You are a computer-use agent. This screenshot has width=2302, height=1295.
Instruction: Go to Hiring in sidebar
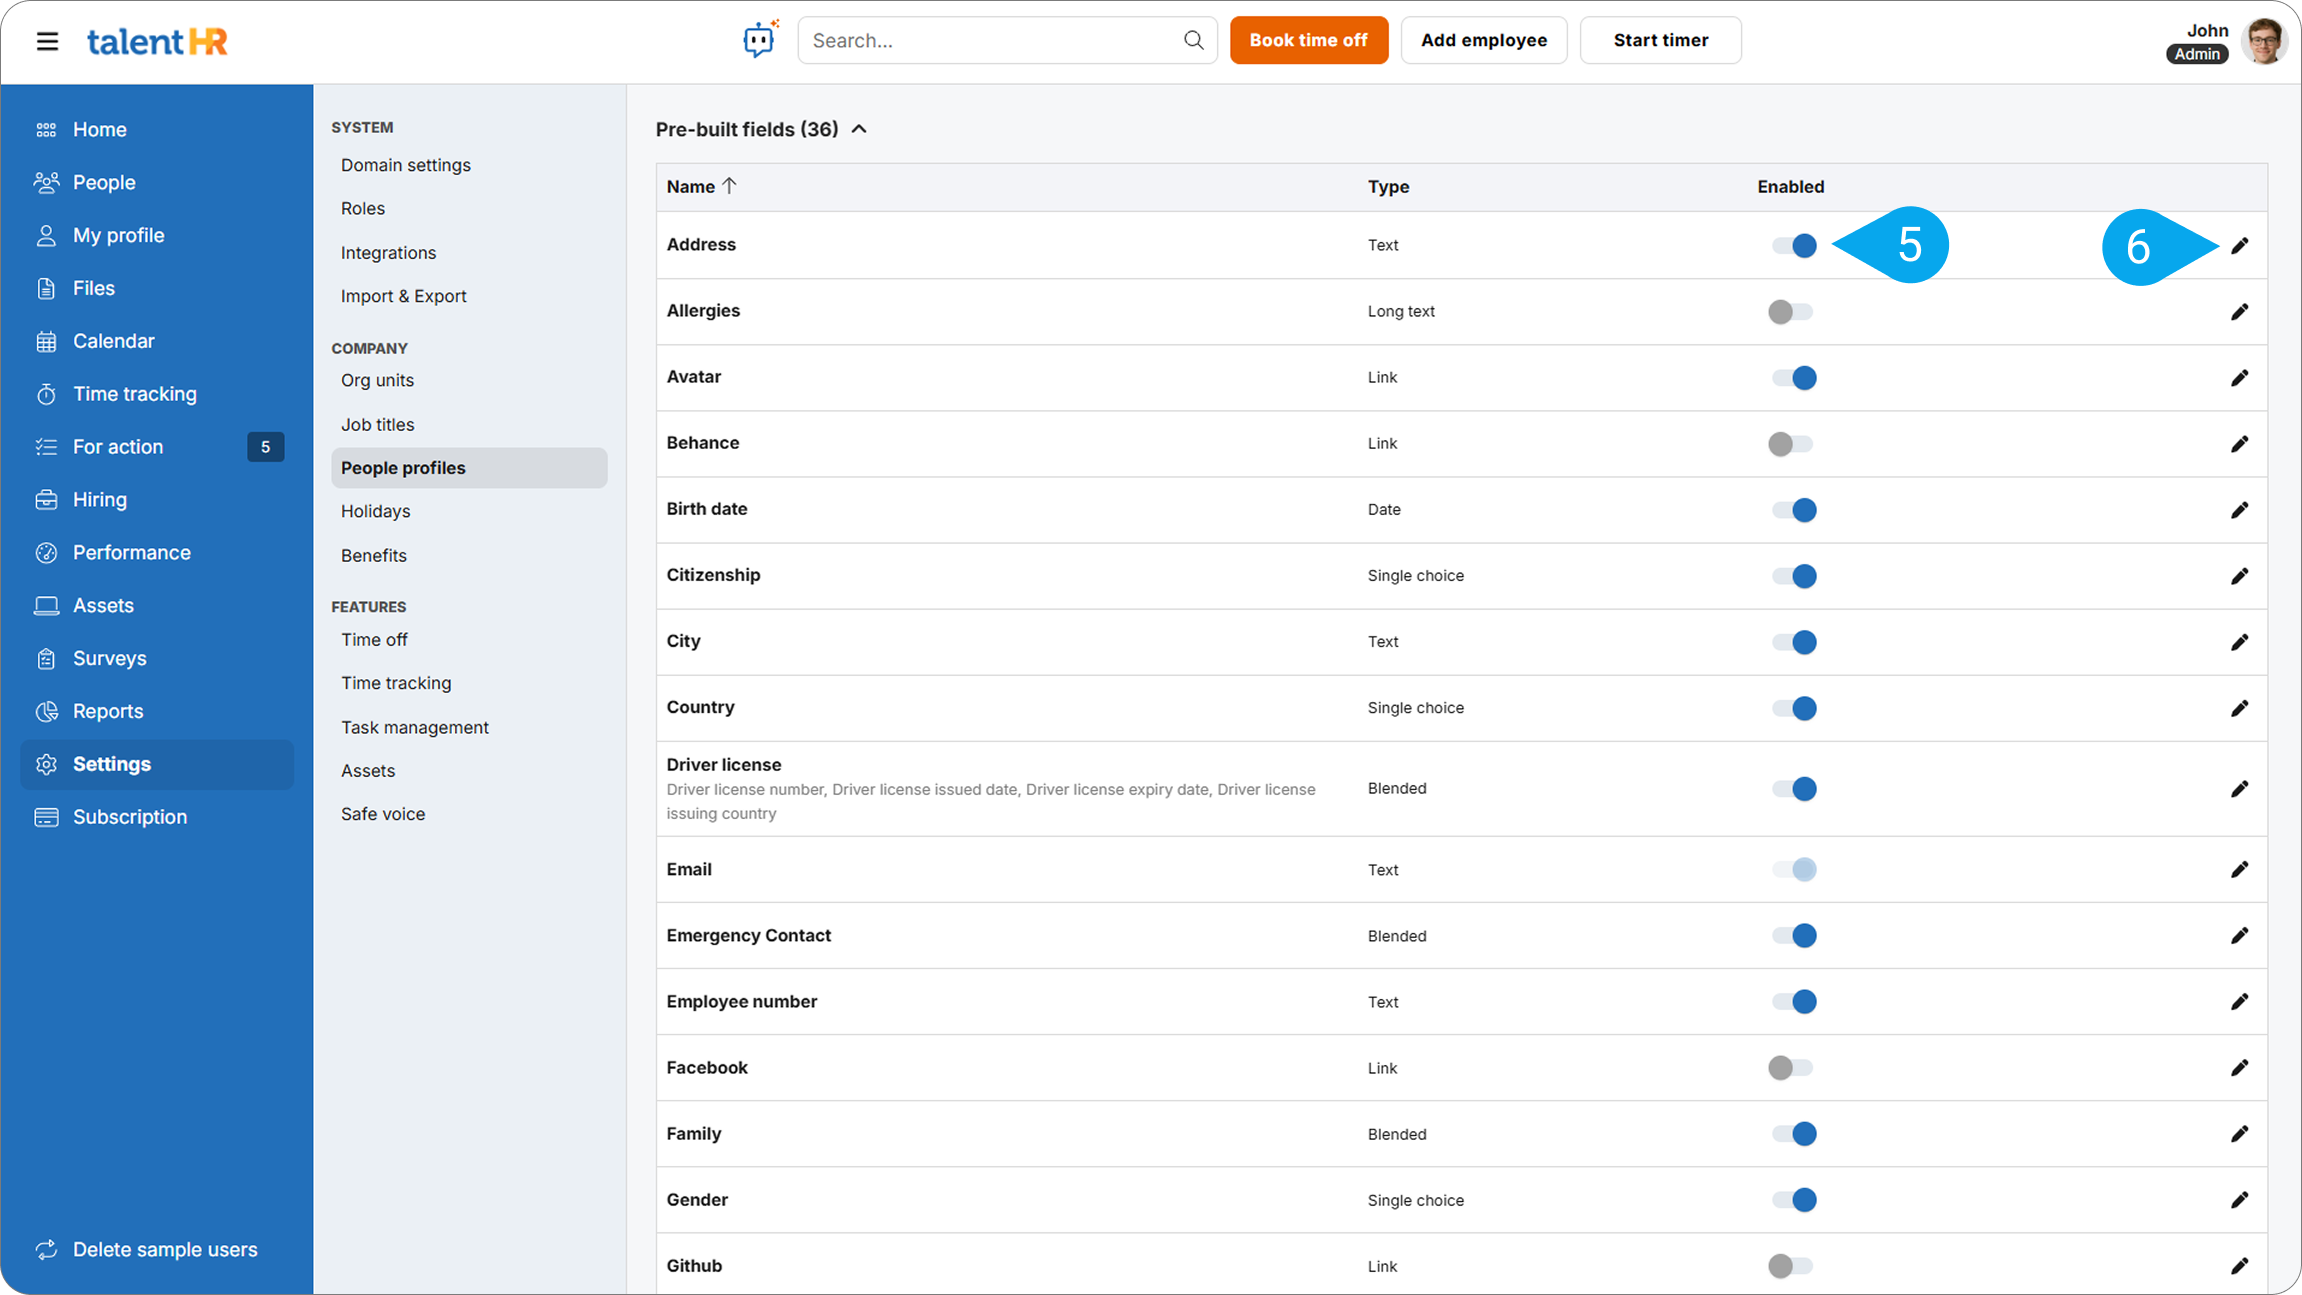coord(99,500)
